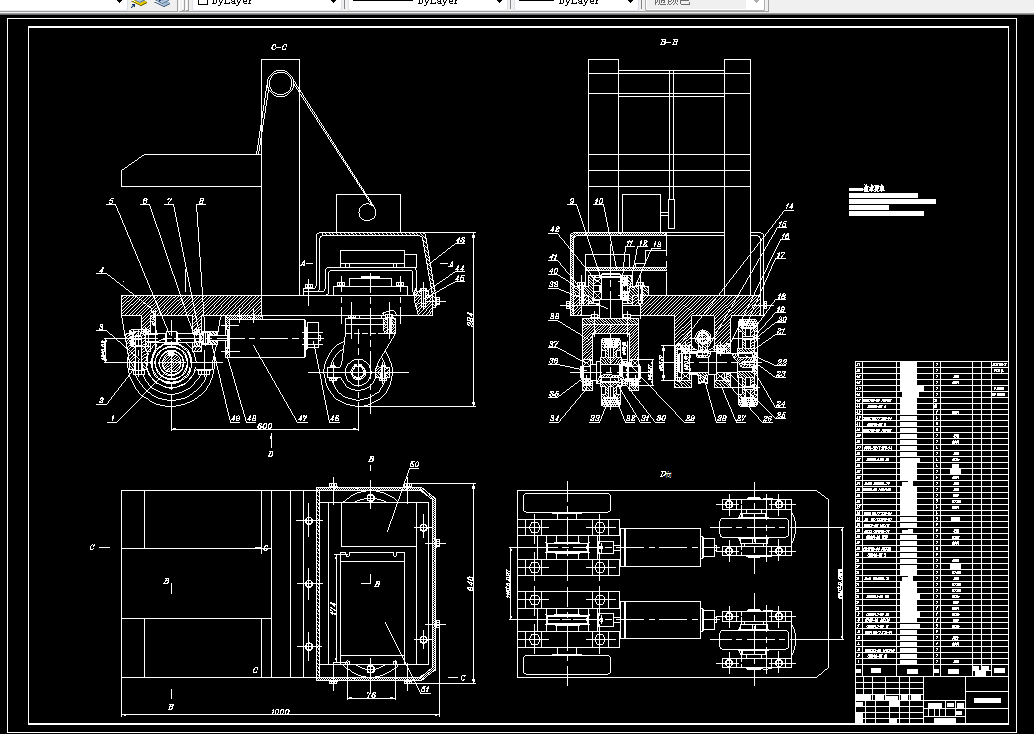Select part balloon number 47

tap(302, 418)
